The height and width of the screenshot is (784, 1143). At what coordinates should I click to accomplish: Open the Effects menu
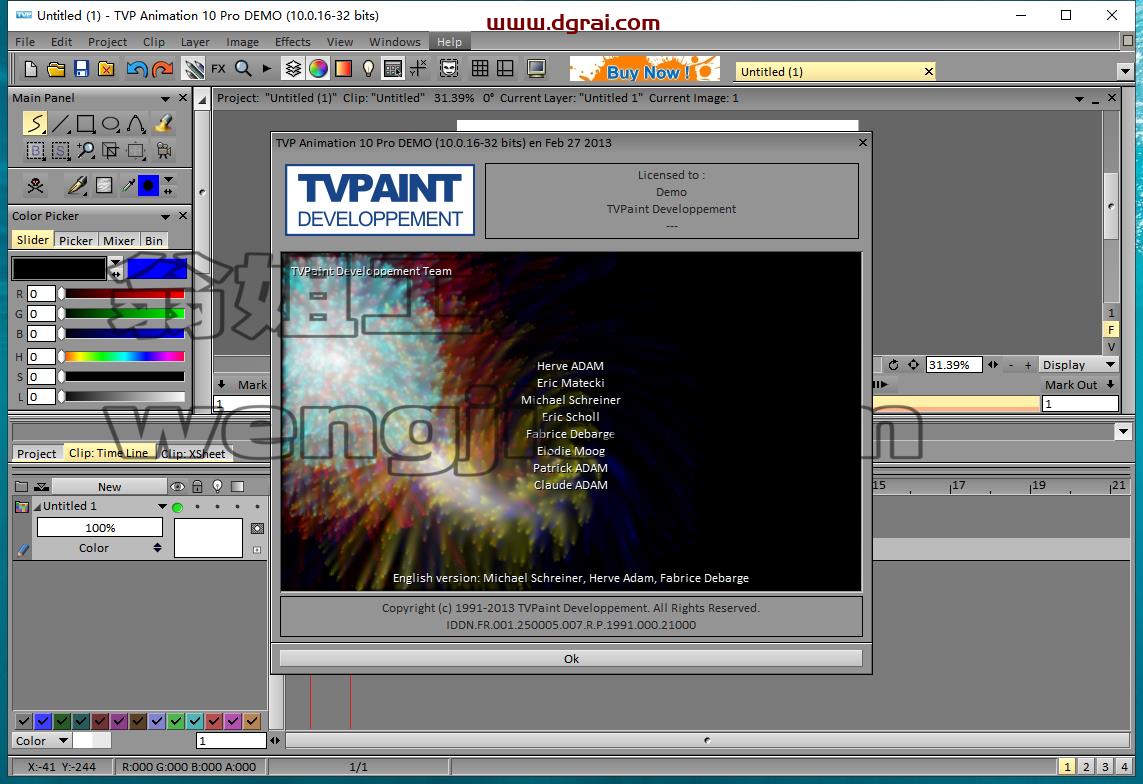(x=292, y=42)
